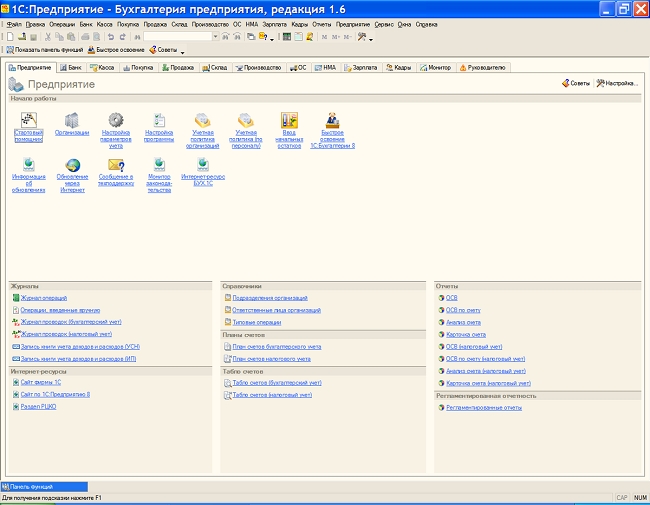Open the Сообщение в техподдержку envelope icon
This screenshot has width=650, height=505.
(x=115, y=165)
